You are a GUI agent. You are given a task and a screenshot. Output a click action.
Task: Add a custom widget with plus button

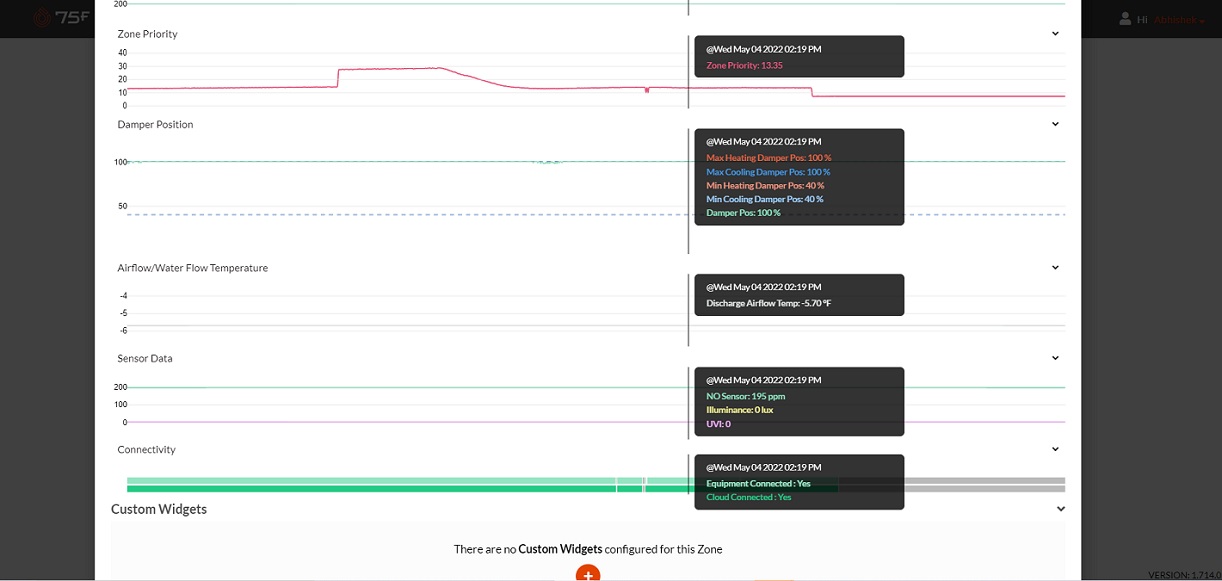(x=588, y=574)
